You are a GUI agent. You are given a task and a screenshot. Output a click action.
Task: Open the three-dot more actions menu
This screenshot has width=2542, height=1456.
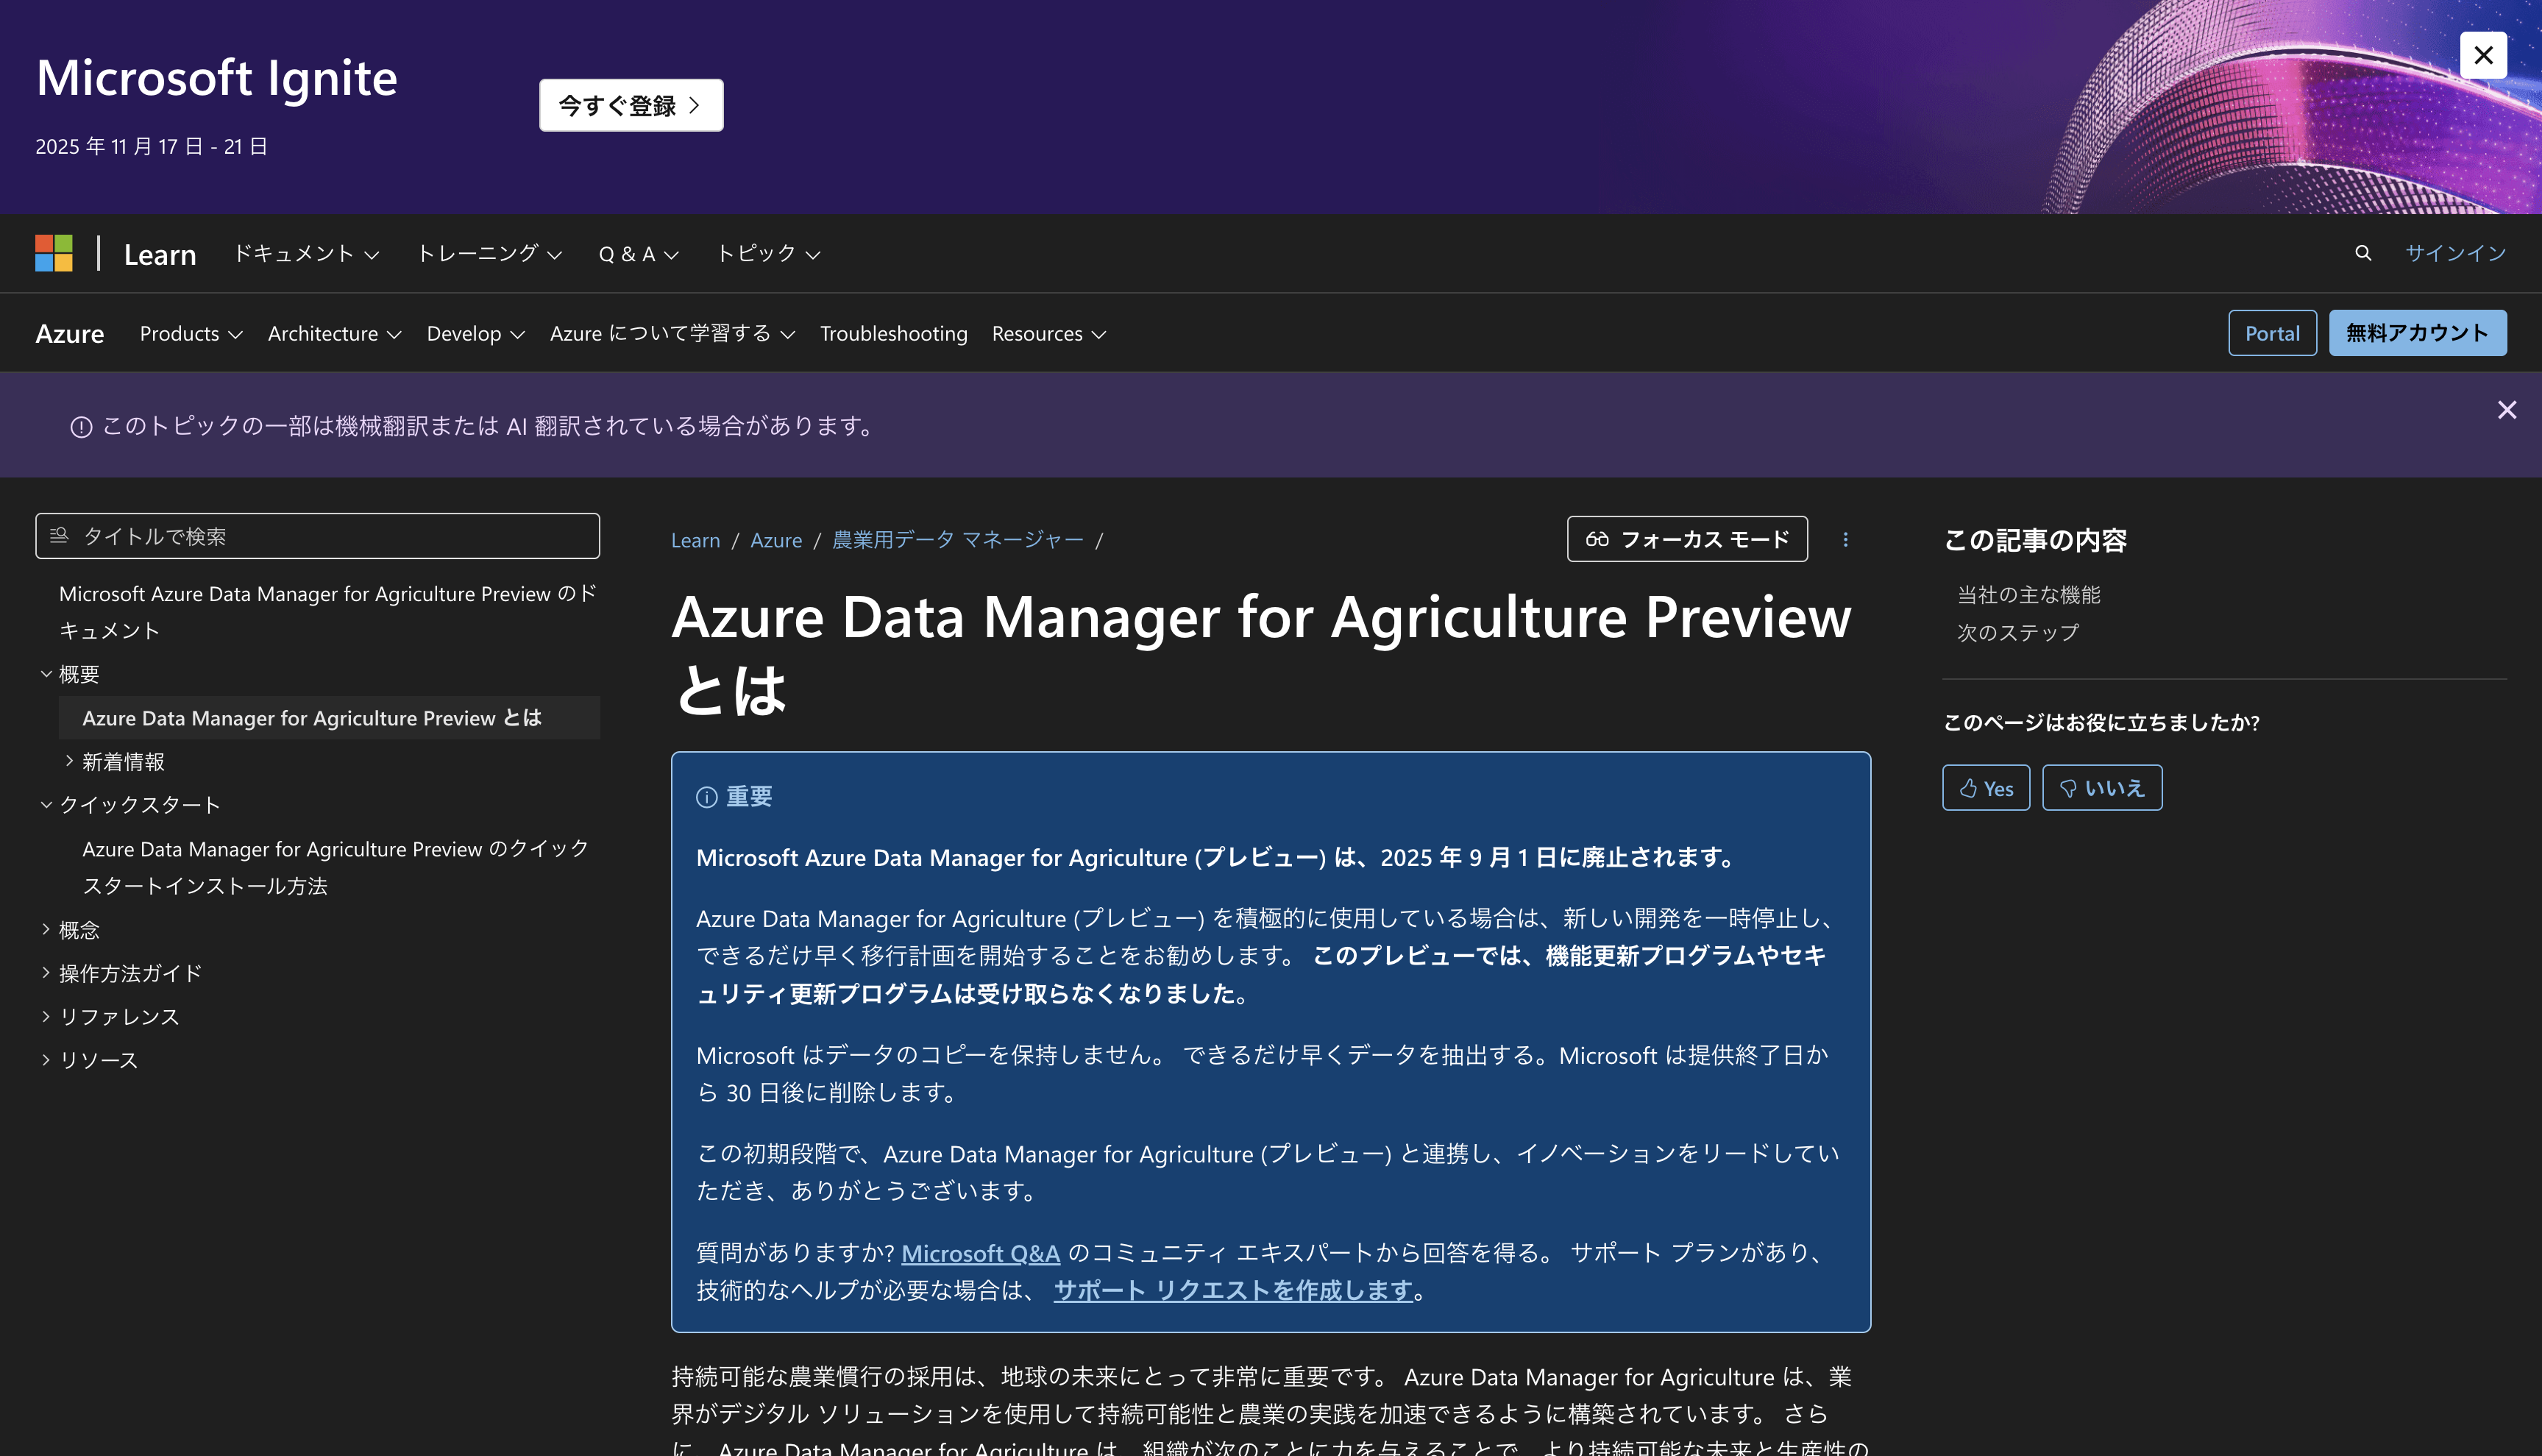(1845, 540)
